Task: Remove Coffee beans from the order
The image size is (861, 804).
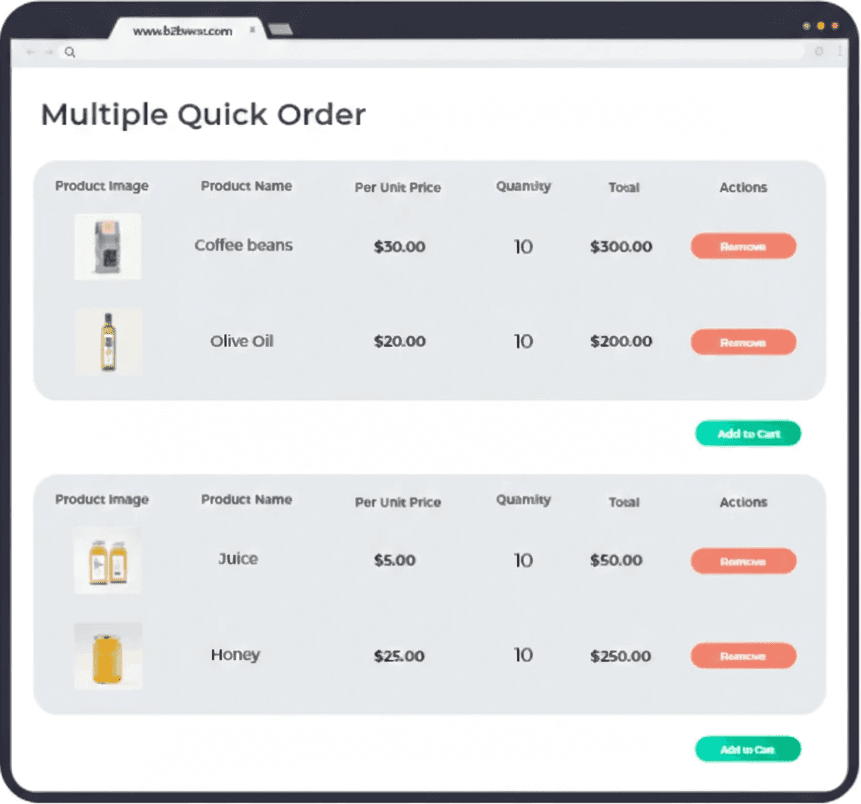Action: (x=743, y=246)
